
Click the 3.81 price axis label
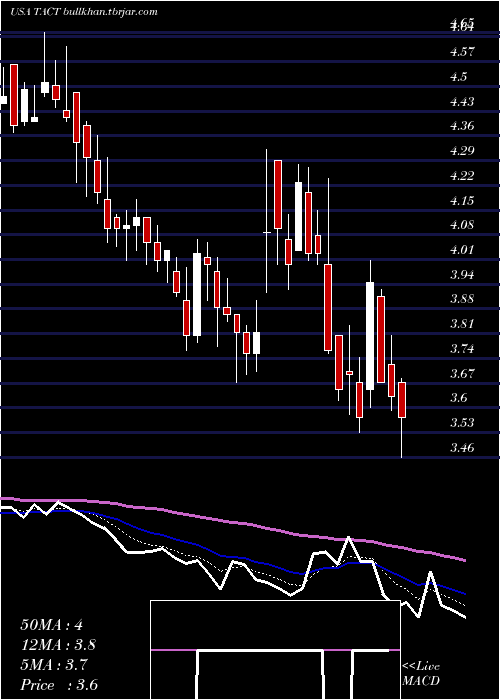tap(462, 324)
